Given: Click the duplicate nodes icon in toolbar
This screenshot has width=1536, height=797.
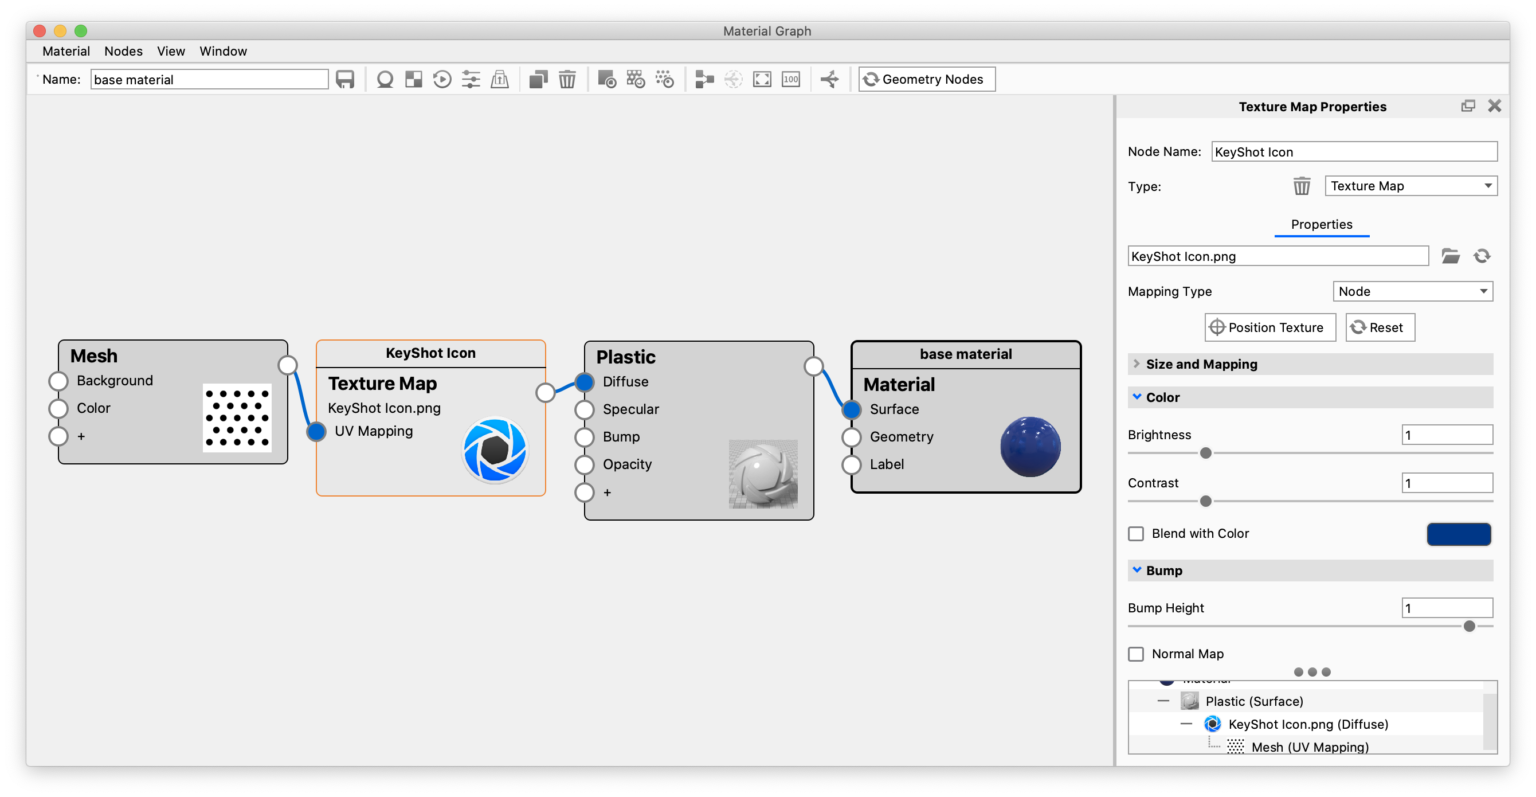Looking at the screenshot, I should pos(538,80).
